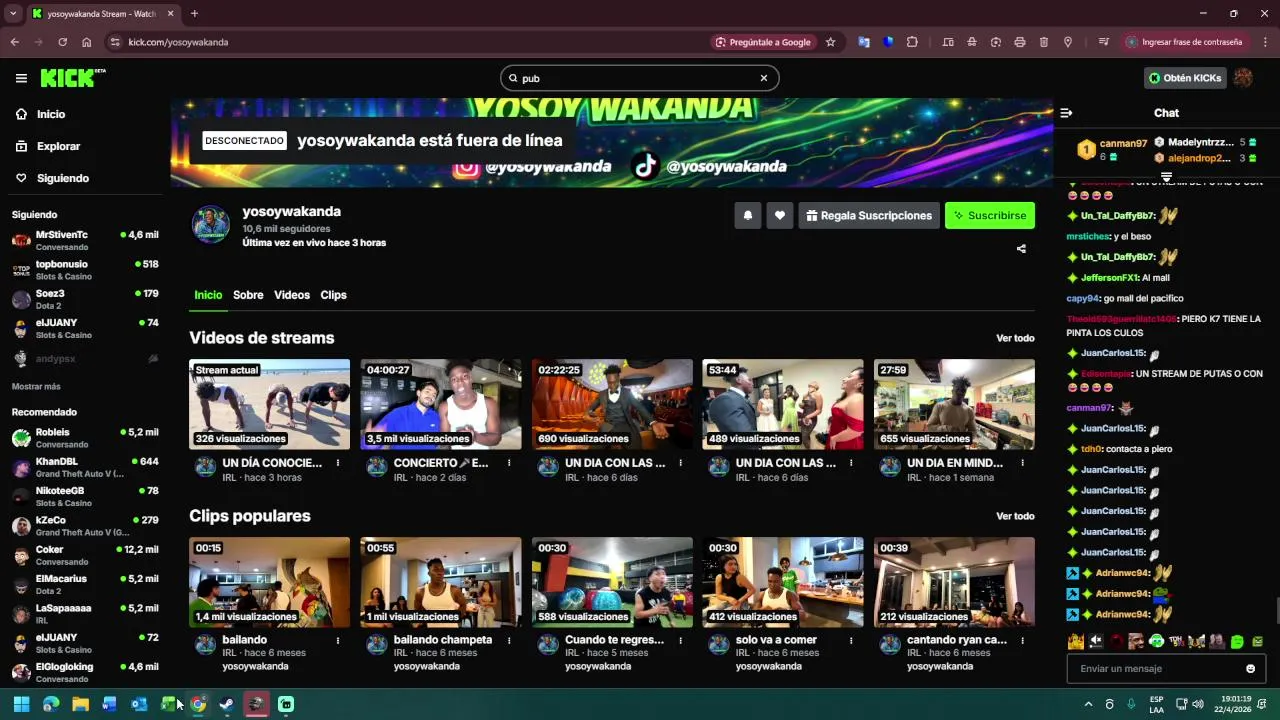The image size is (1280, 720).
Task: Open Robleis recommended channel
Action: point(85,438)
